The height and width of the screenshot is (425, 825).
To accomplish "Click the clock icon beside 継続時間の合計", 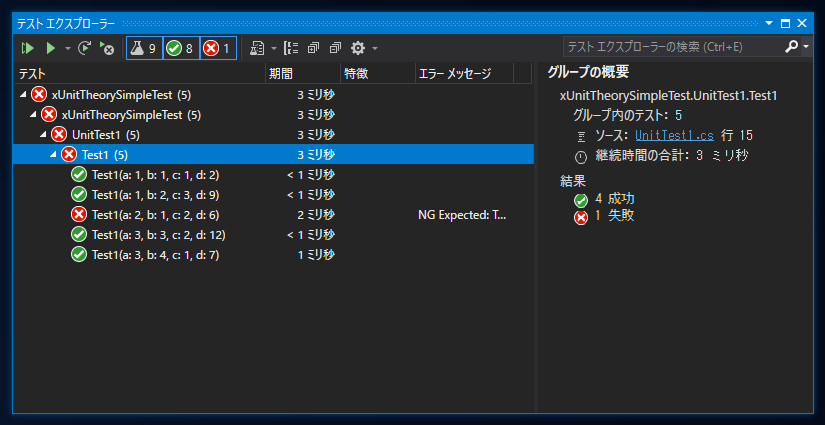I will click(x=581, y=157).
